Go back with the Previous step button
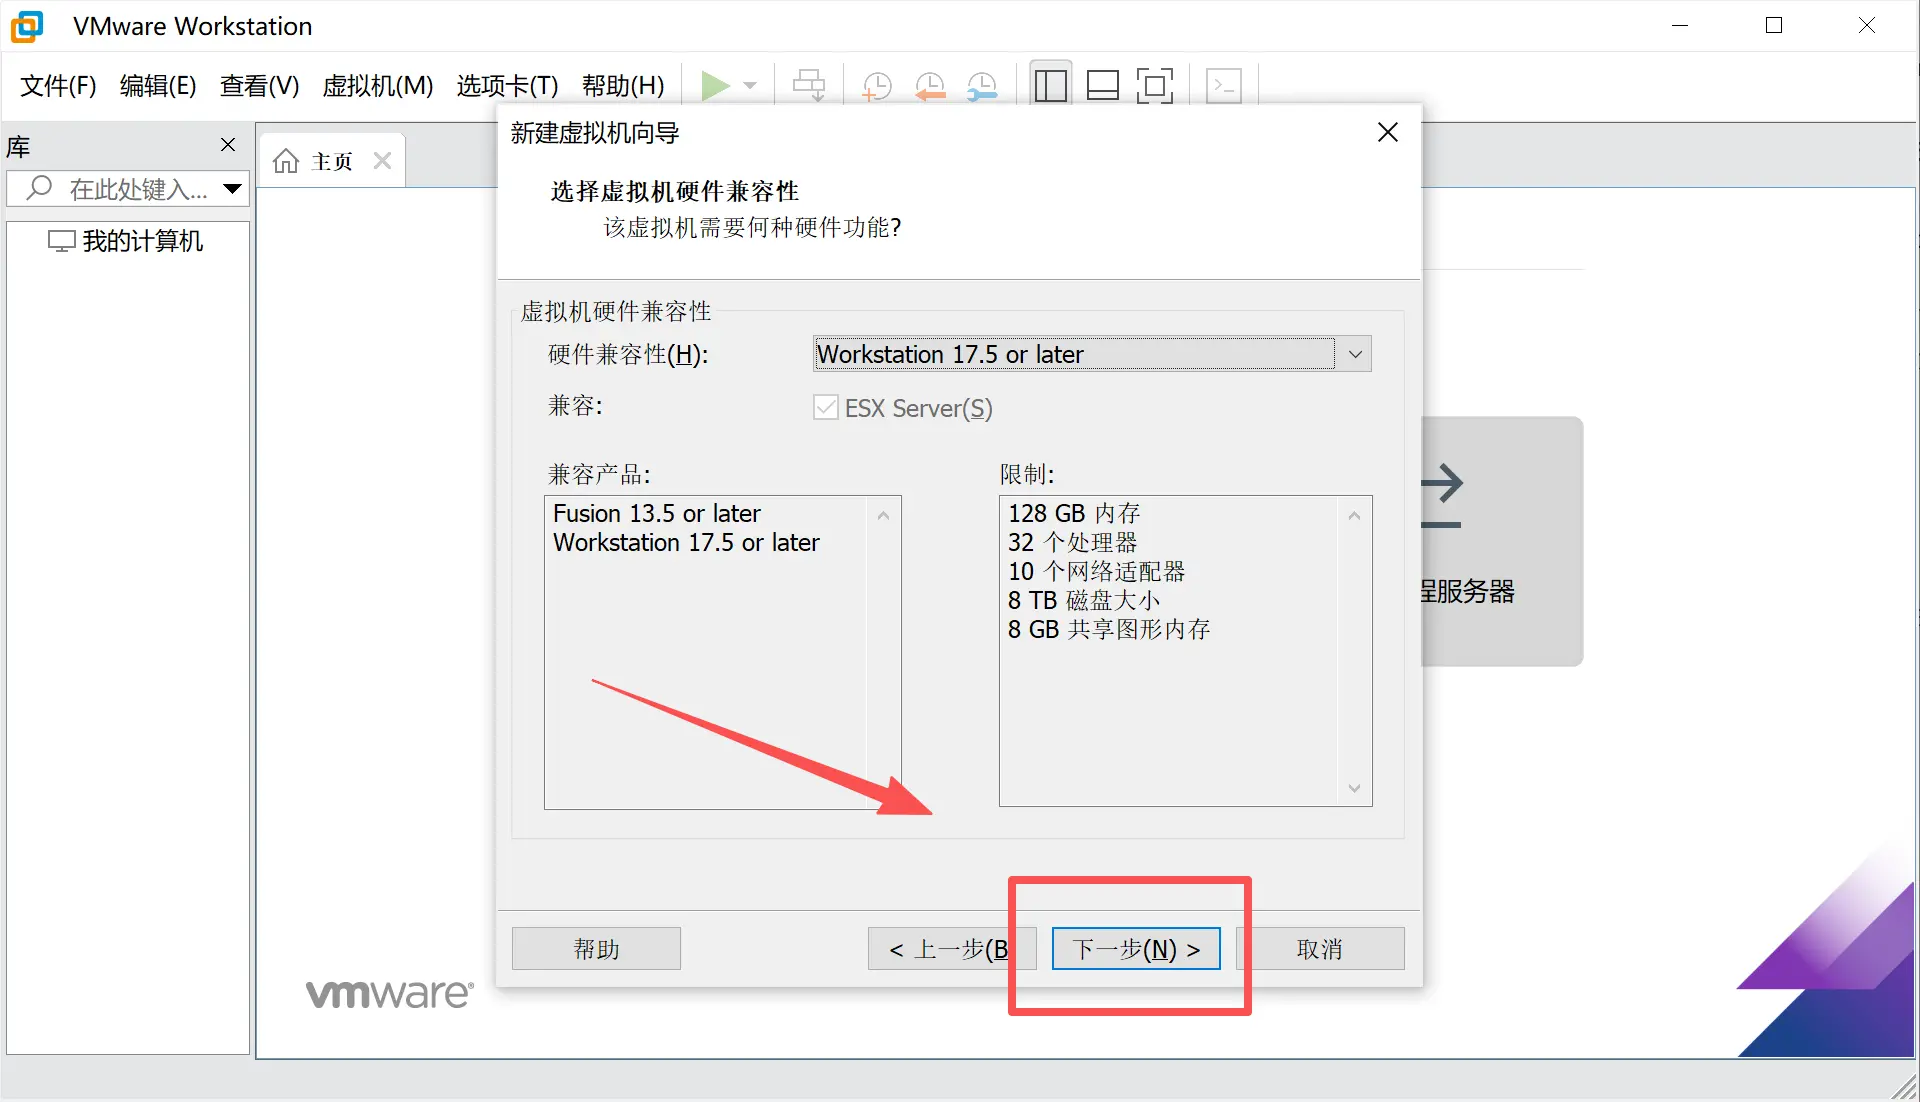This screenshot has width=1920, height=1102. click(x=951, y=948)
